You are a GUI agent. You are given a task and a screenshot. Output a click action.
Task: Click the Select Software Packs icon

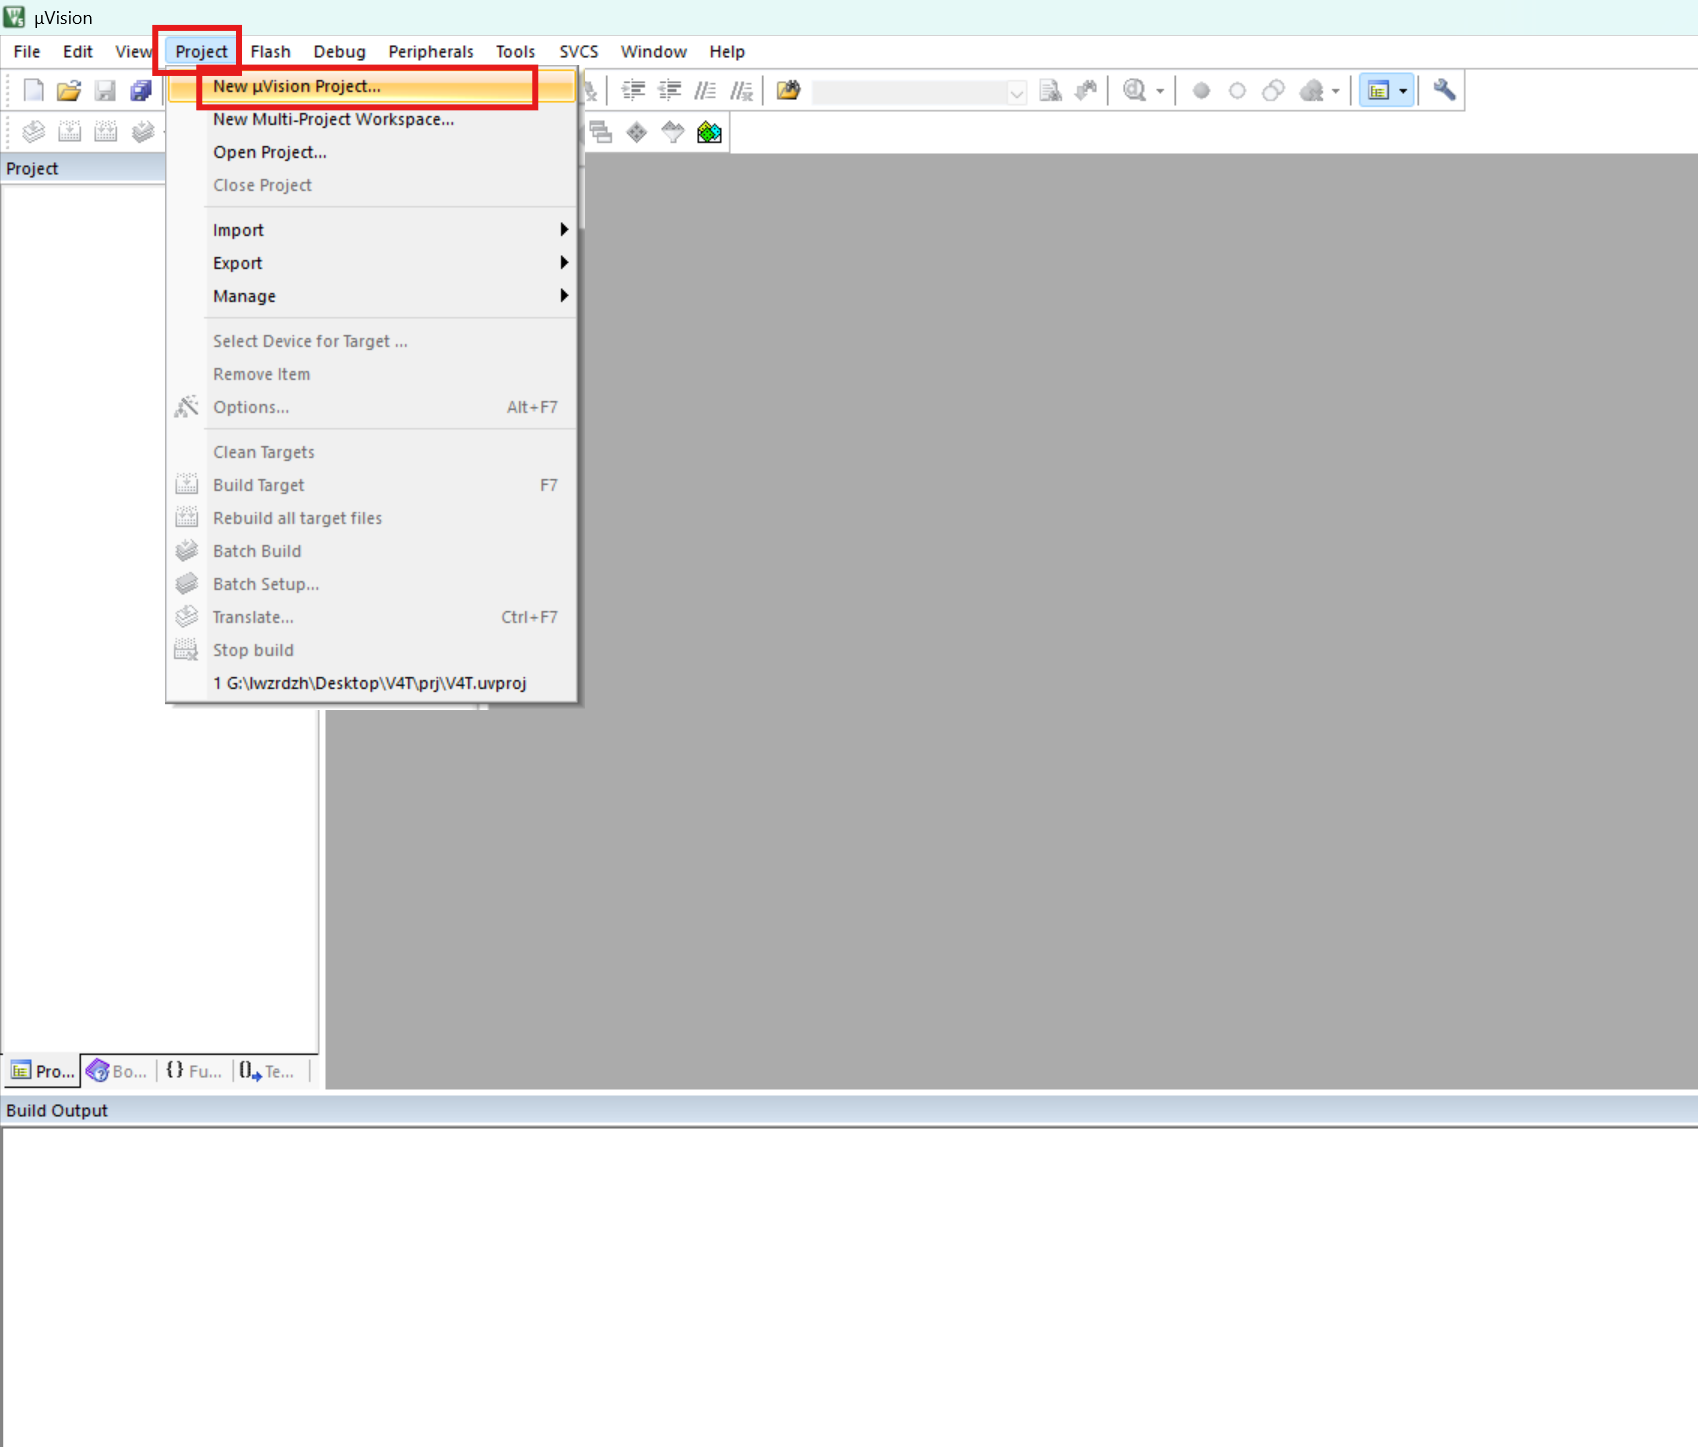click(x=673, y=132)
